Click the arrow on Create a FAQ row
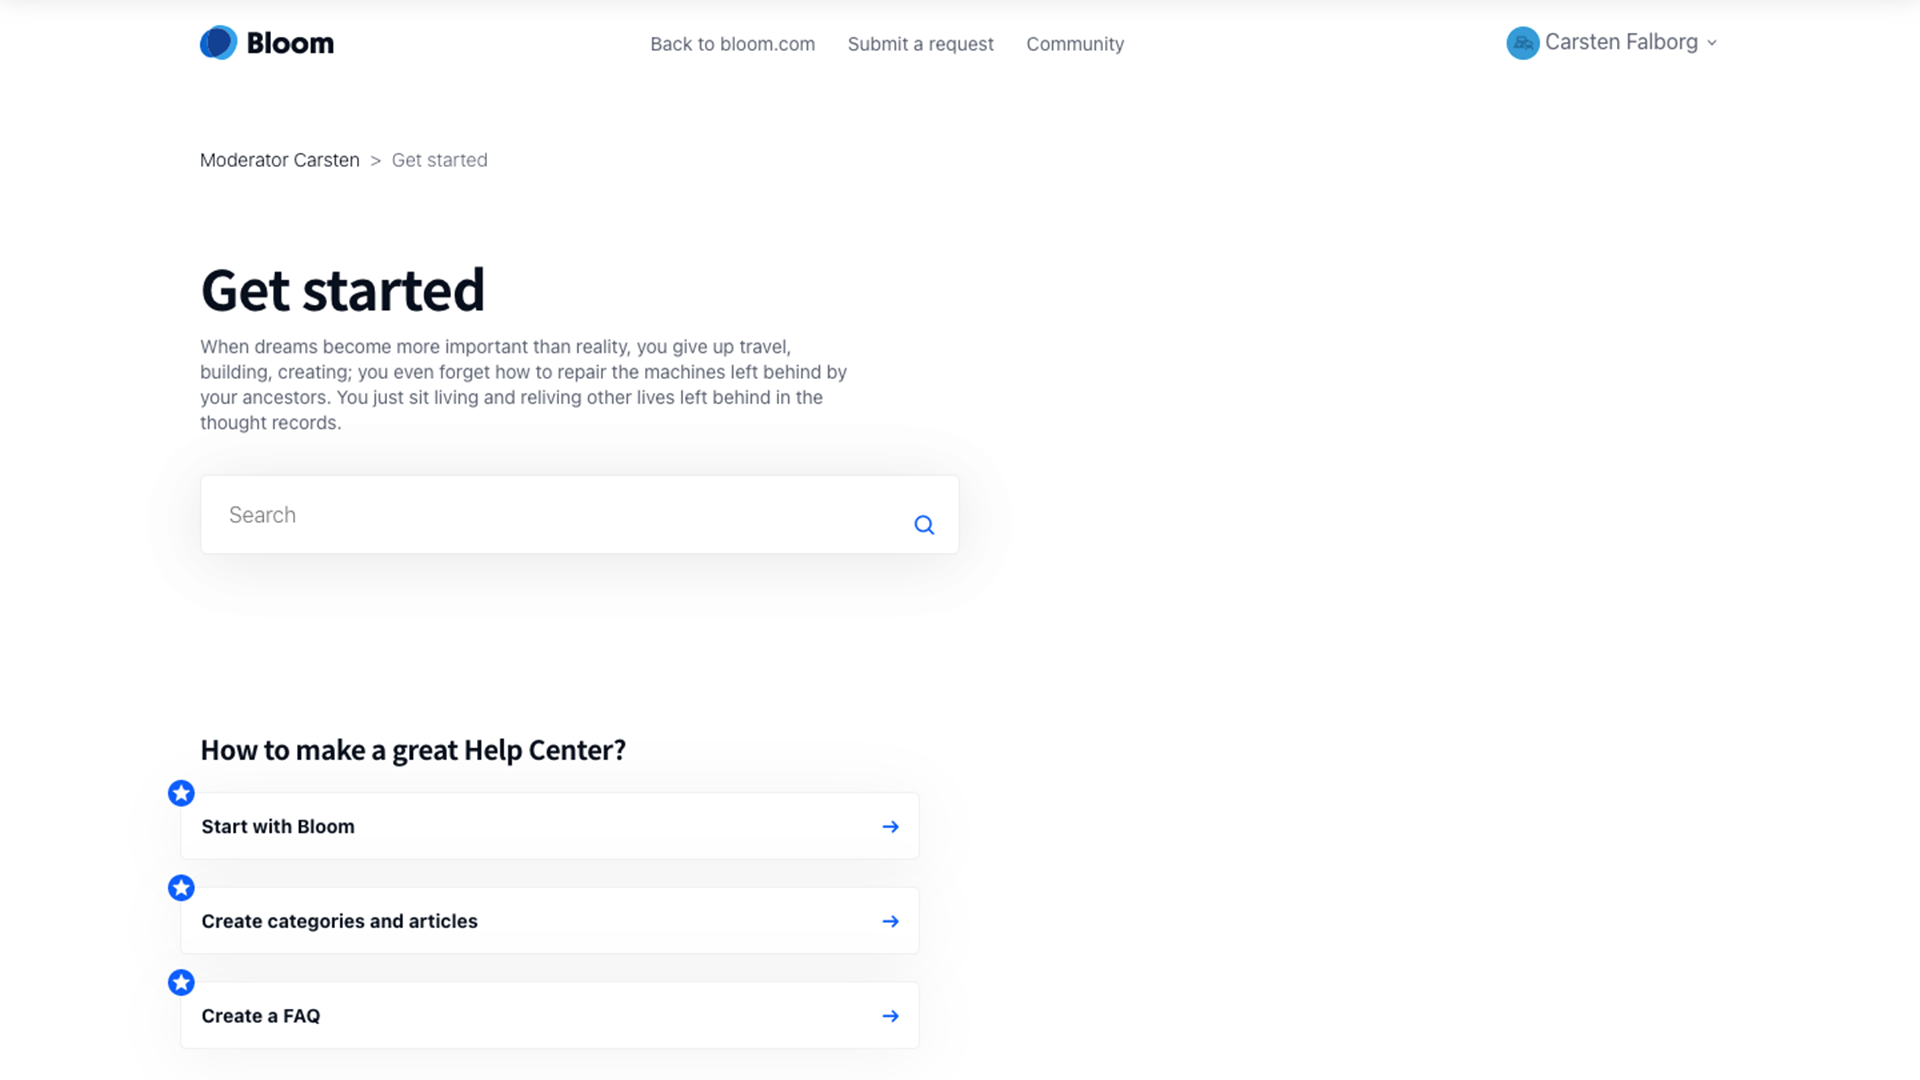The height and width of the screenshot is (1080, 1920). (x=890, y=1016)
